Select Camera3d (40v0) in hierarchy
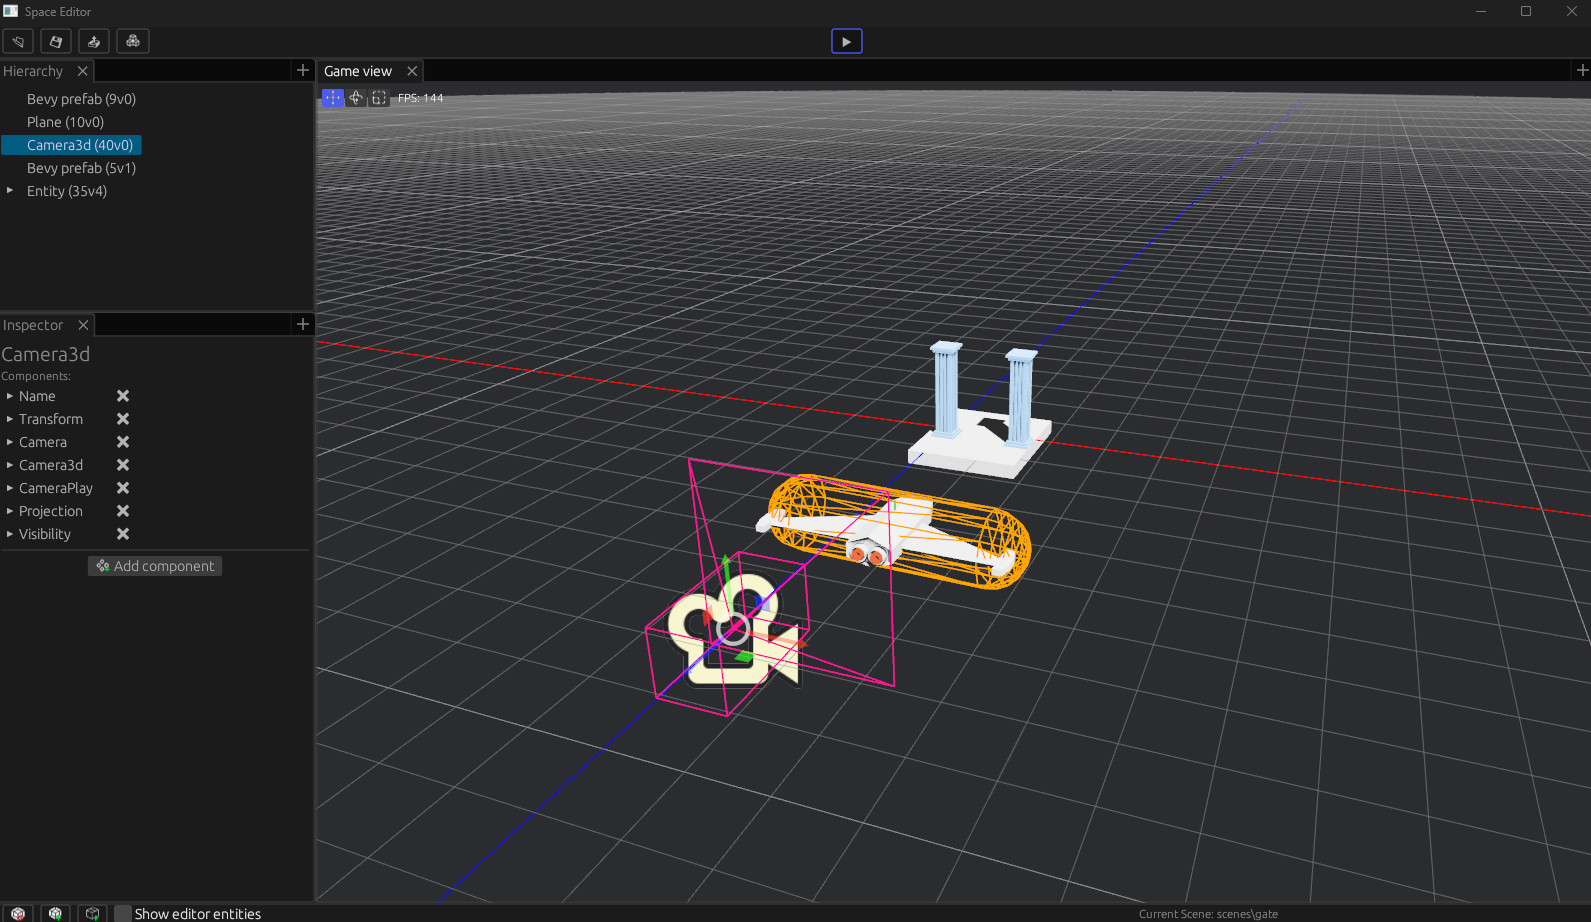 [71, 145]
